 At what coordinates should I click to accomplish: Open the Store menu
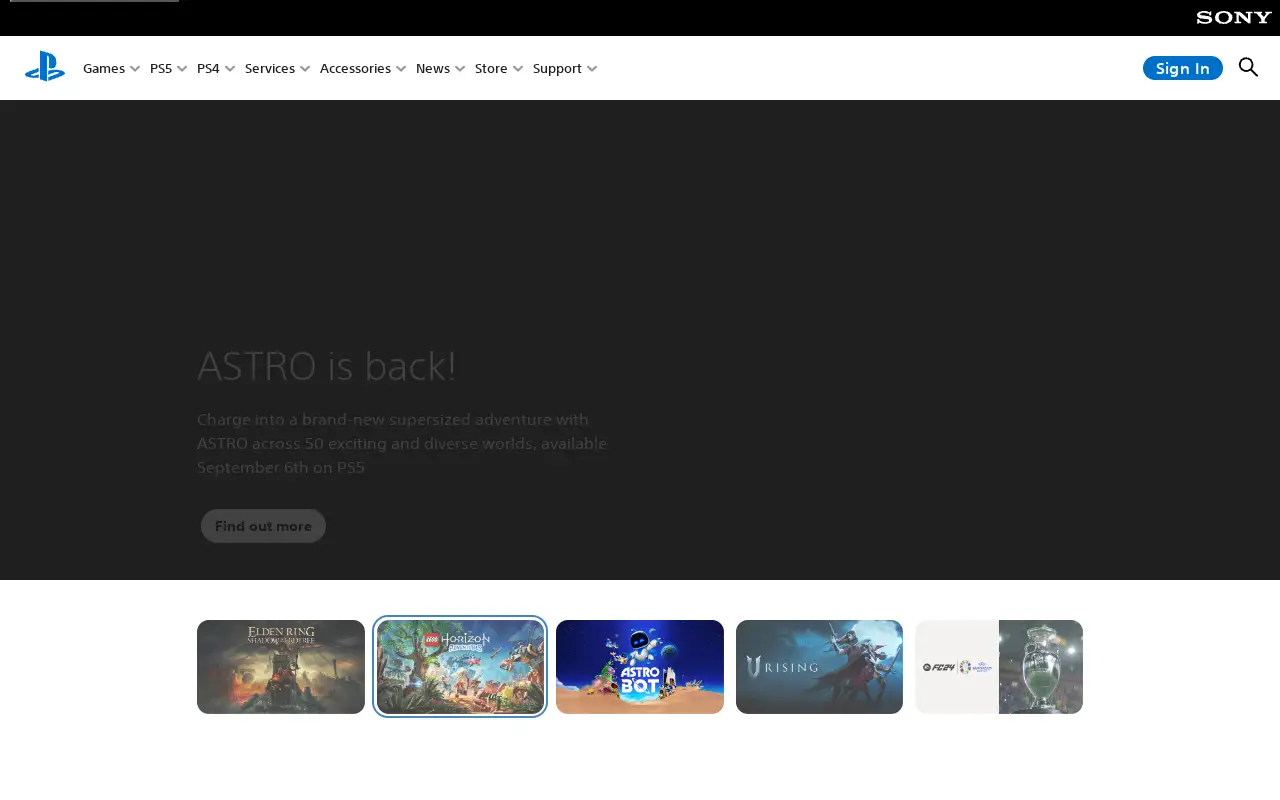click(491, 68)
